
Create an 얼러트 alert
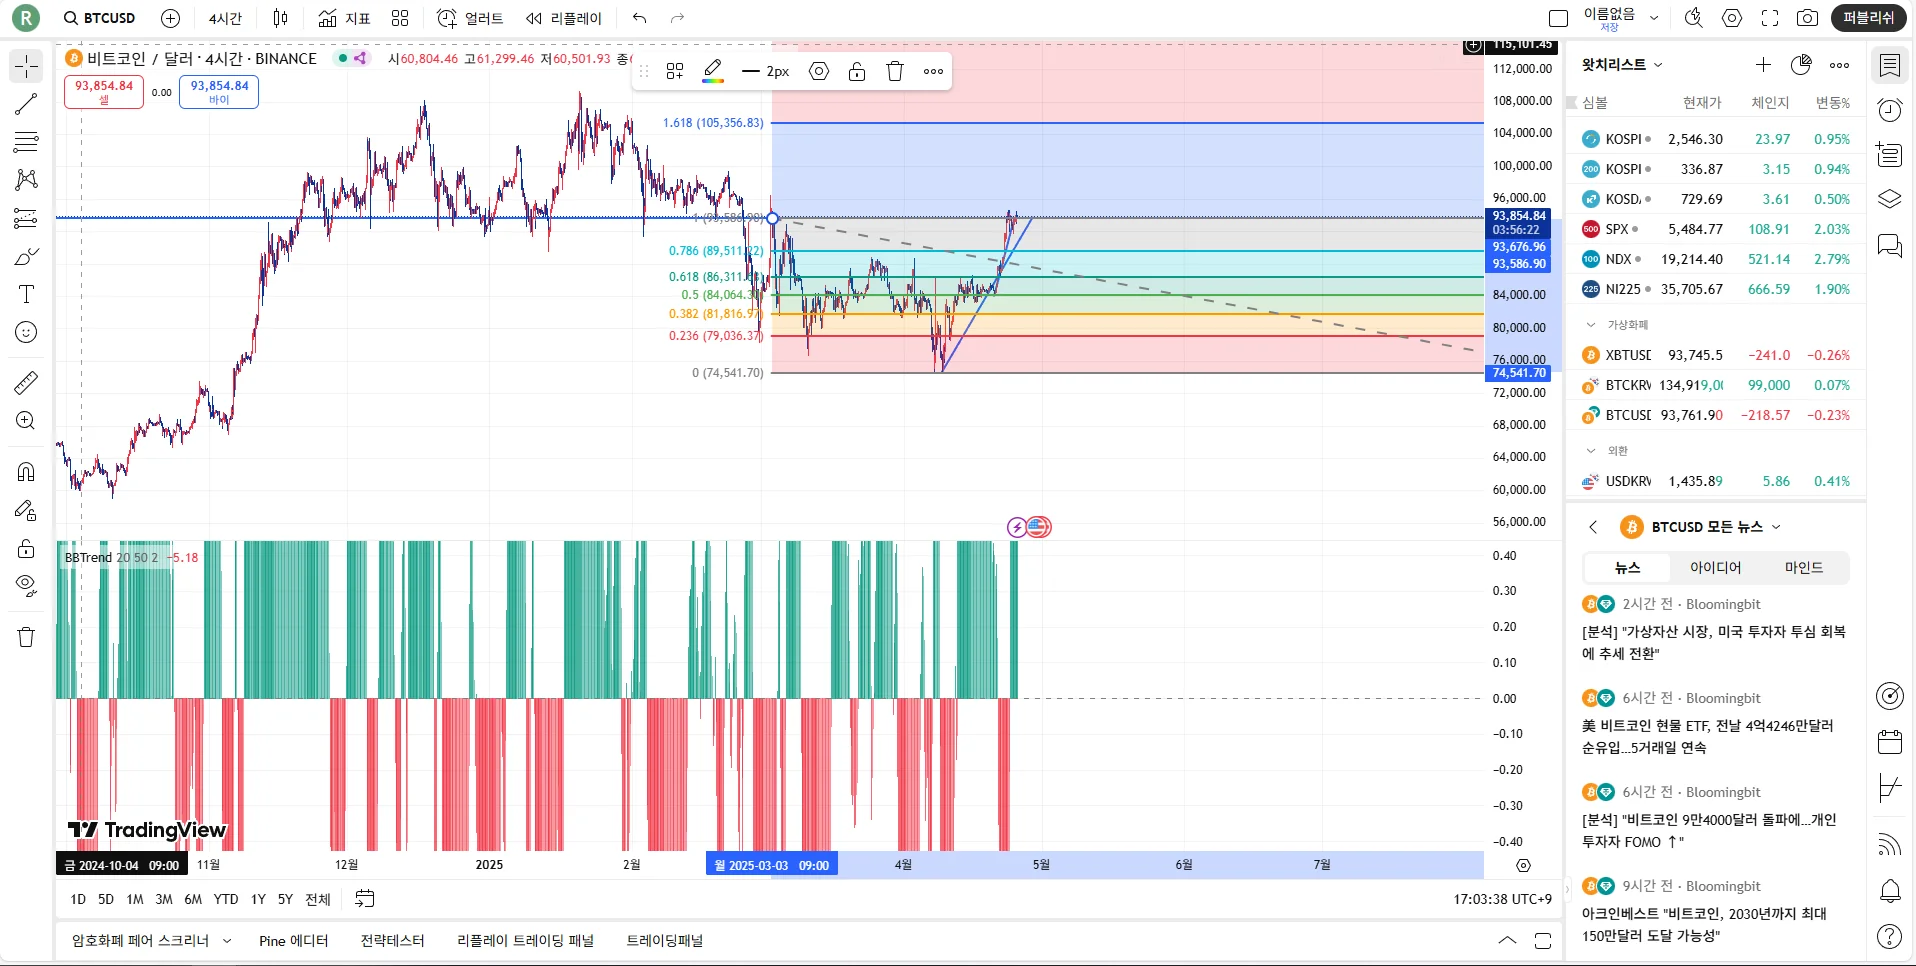click(470, 18)
